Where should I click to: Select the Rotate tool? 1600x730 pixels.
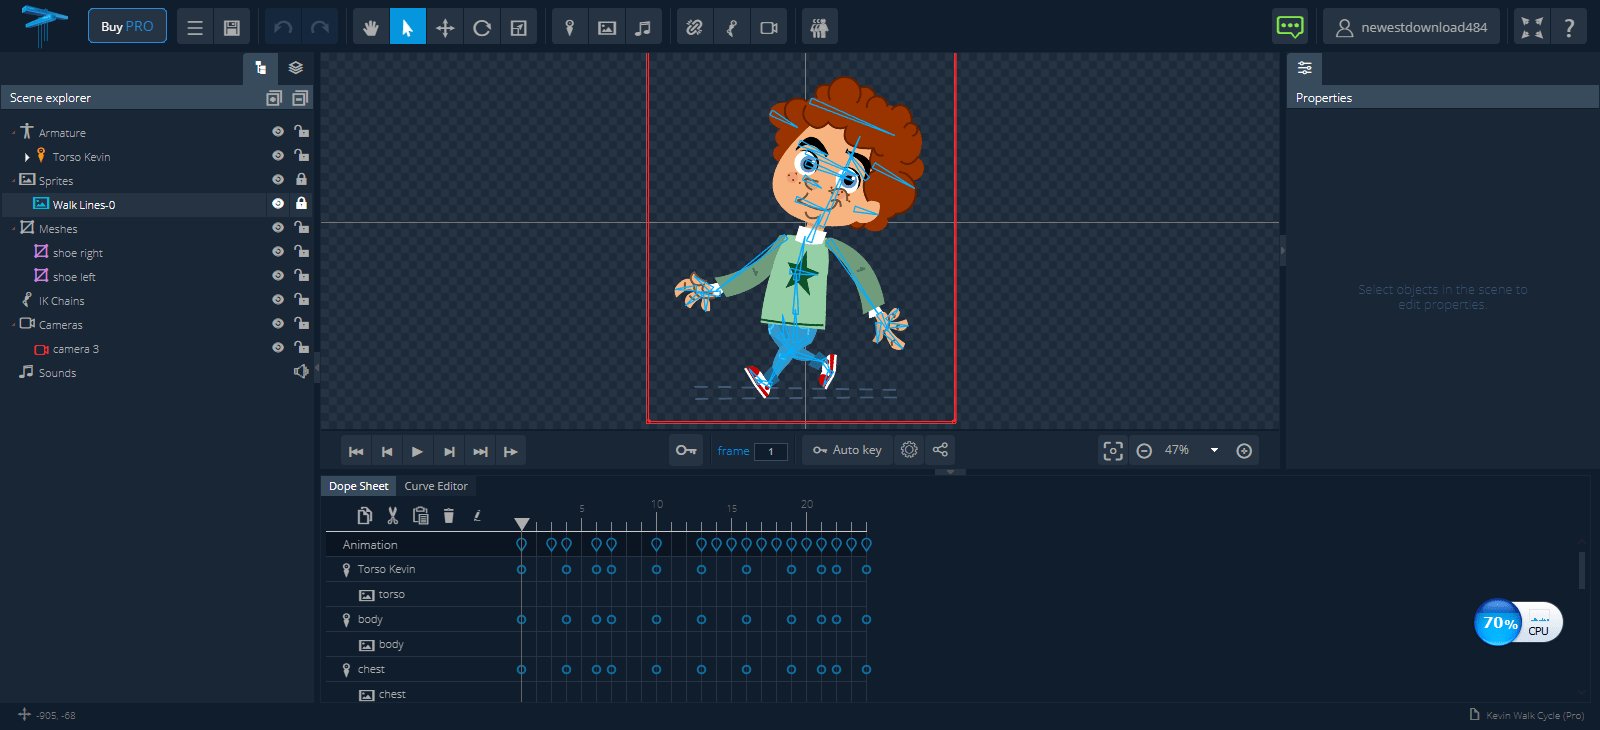(482, 27)
